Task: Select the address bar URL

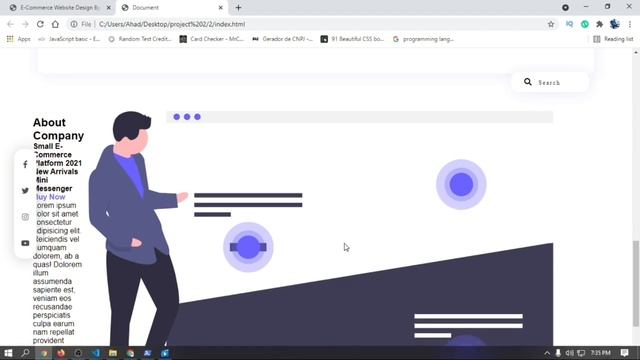Action: (172, 24)
